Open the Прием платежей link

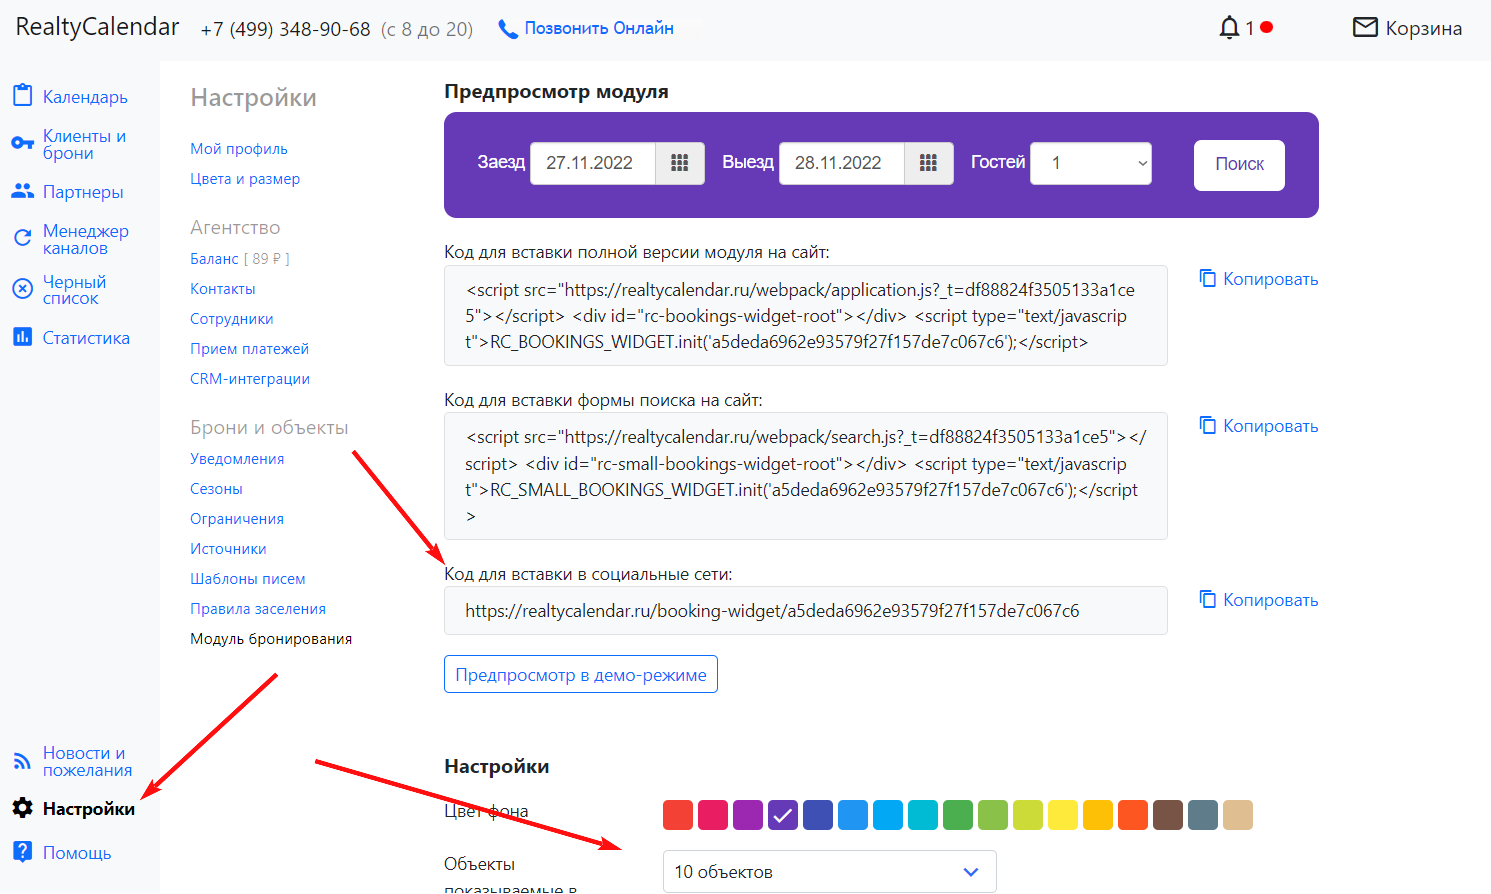click(250, 349)
